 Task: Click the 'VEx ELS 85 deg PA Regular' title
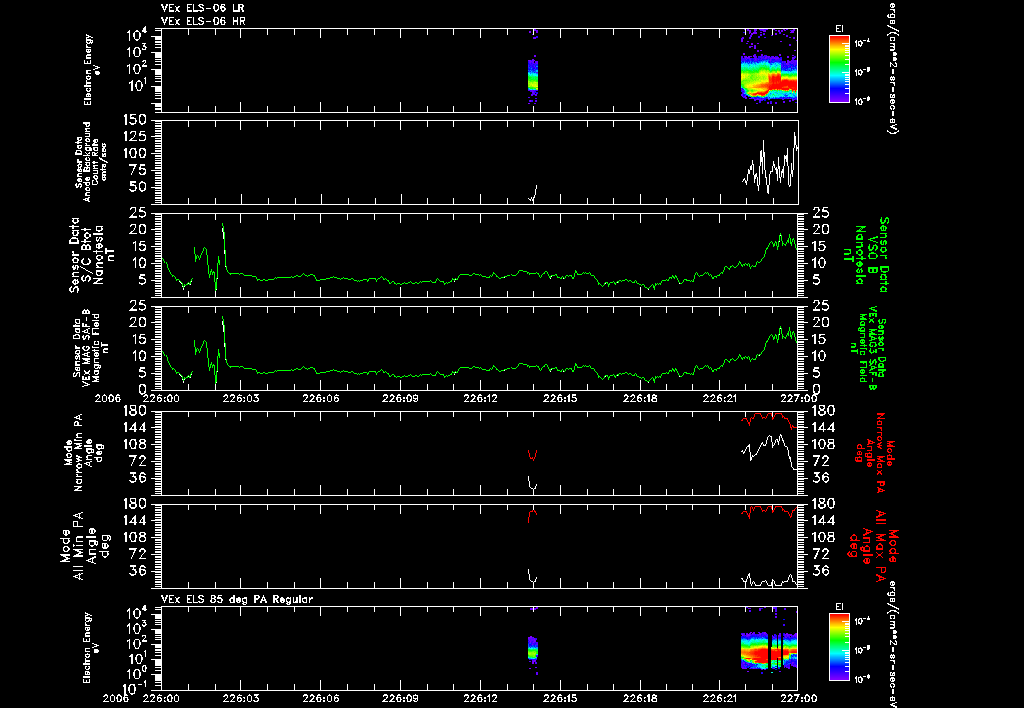pyautogui.click(x=237, y=599)
